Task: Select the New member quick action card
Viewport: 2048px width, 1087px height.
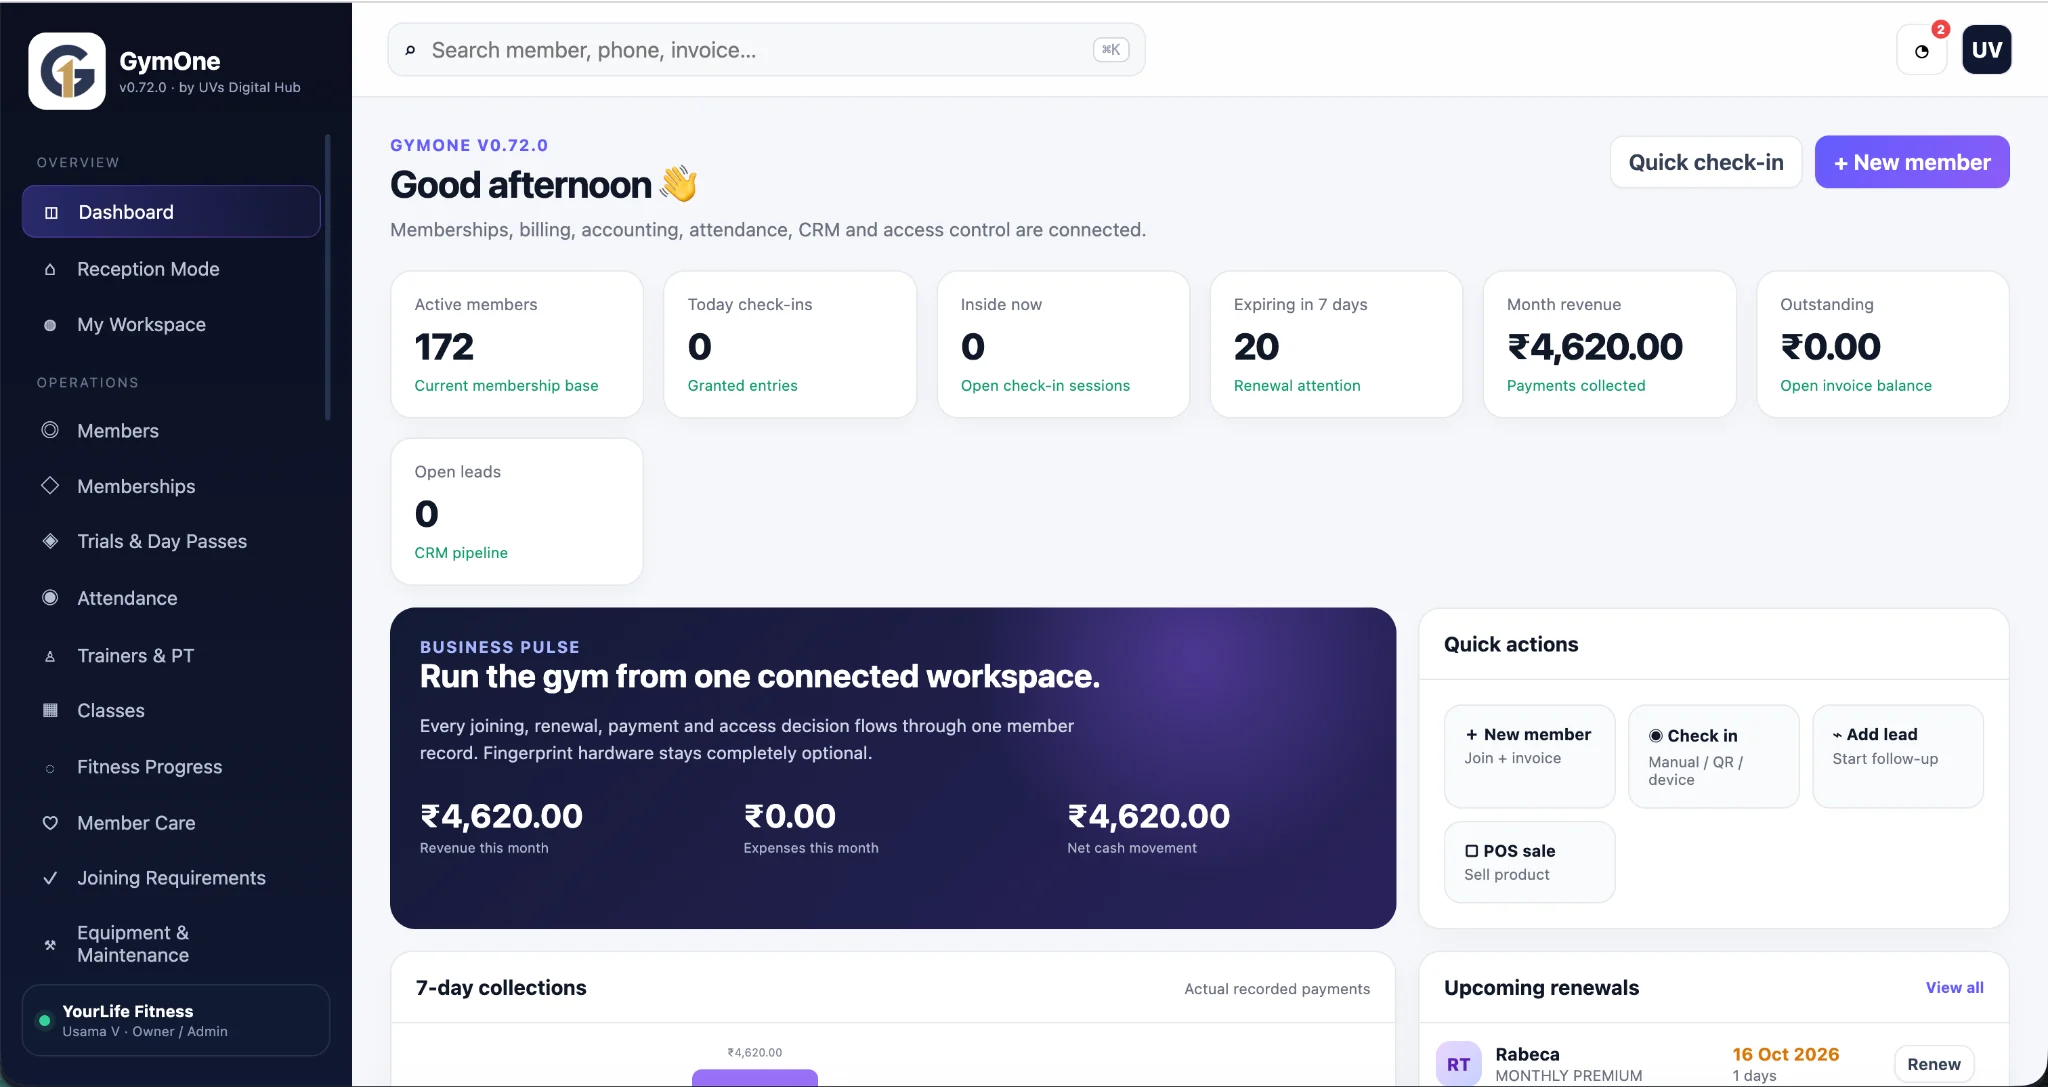Action: coord(1529,756)
